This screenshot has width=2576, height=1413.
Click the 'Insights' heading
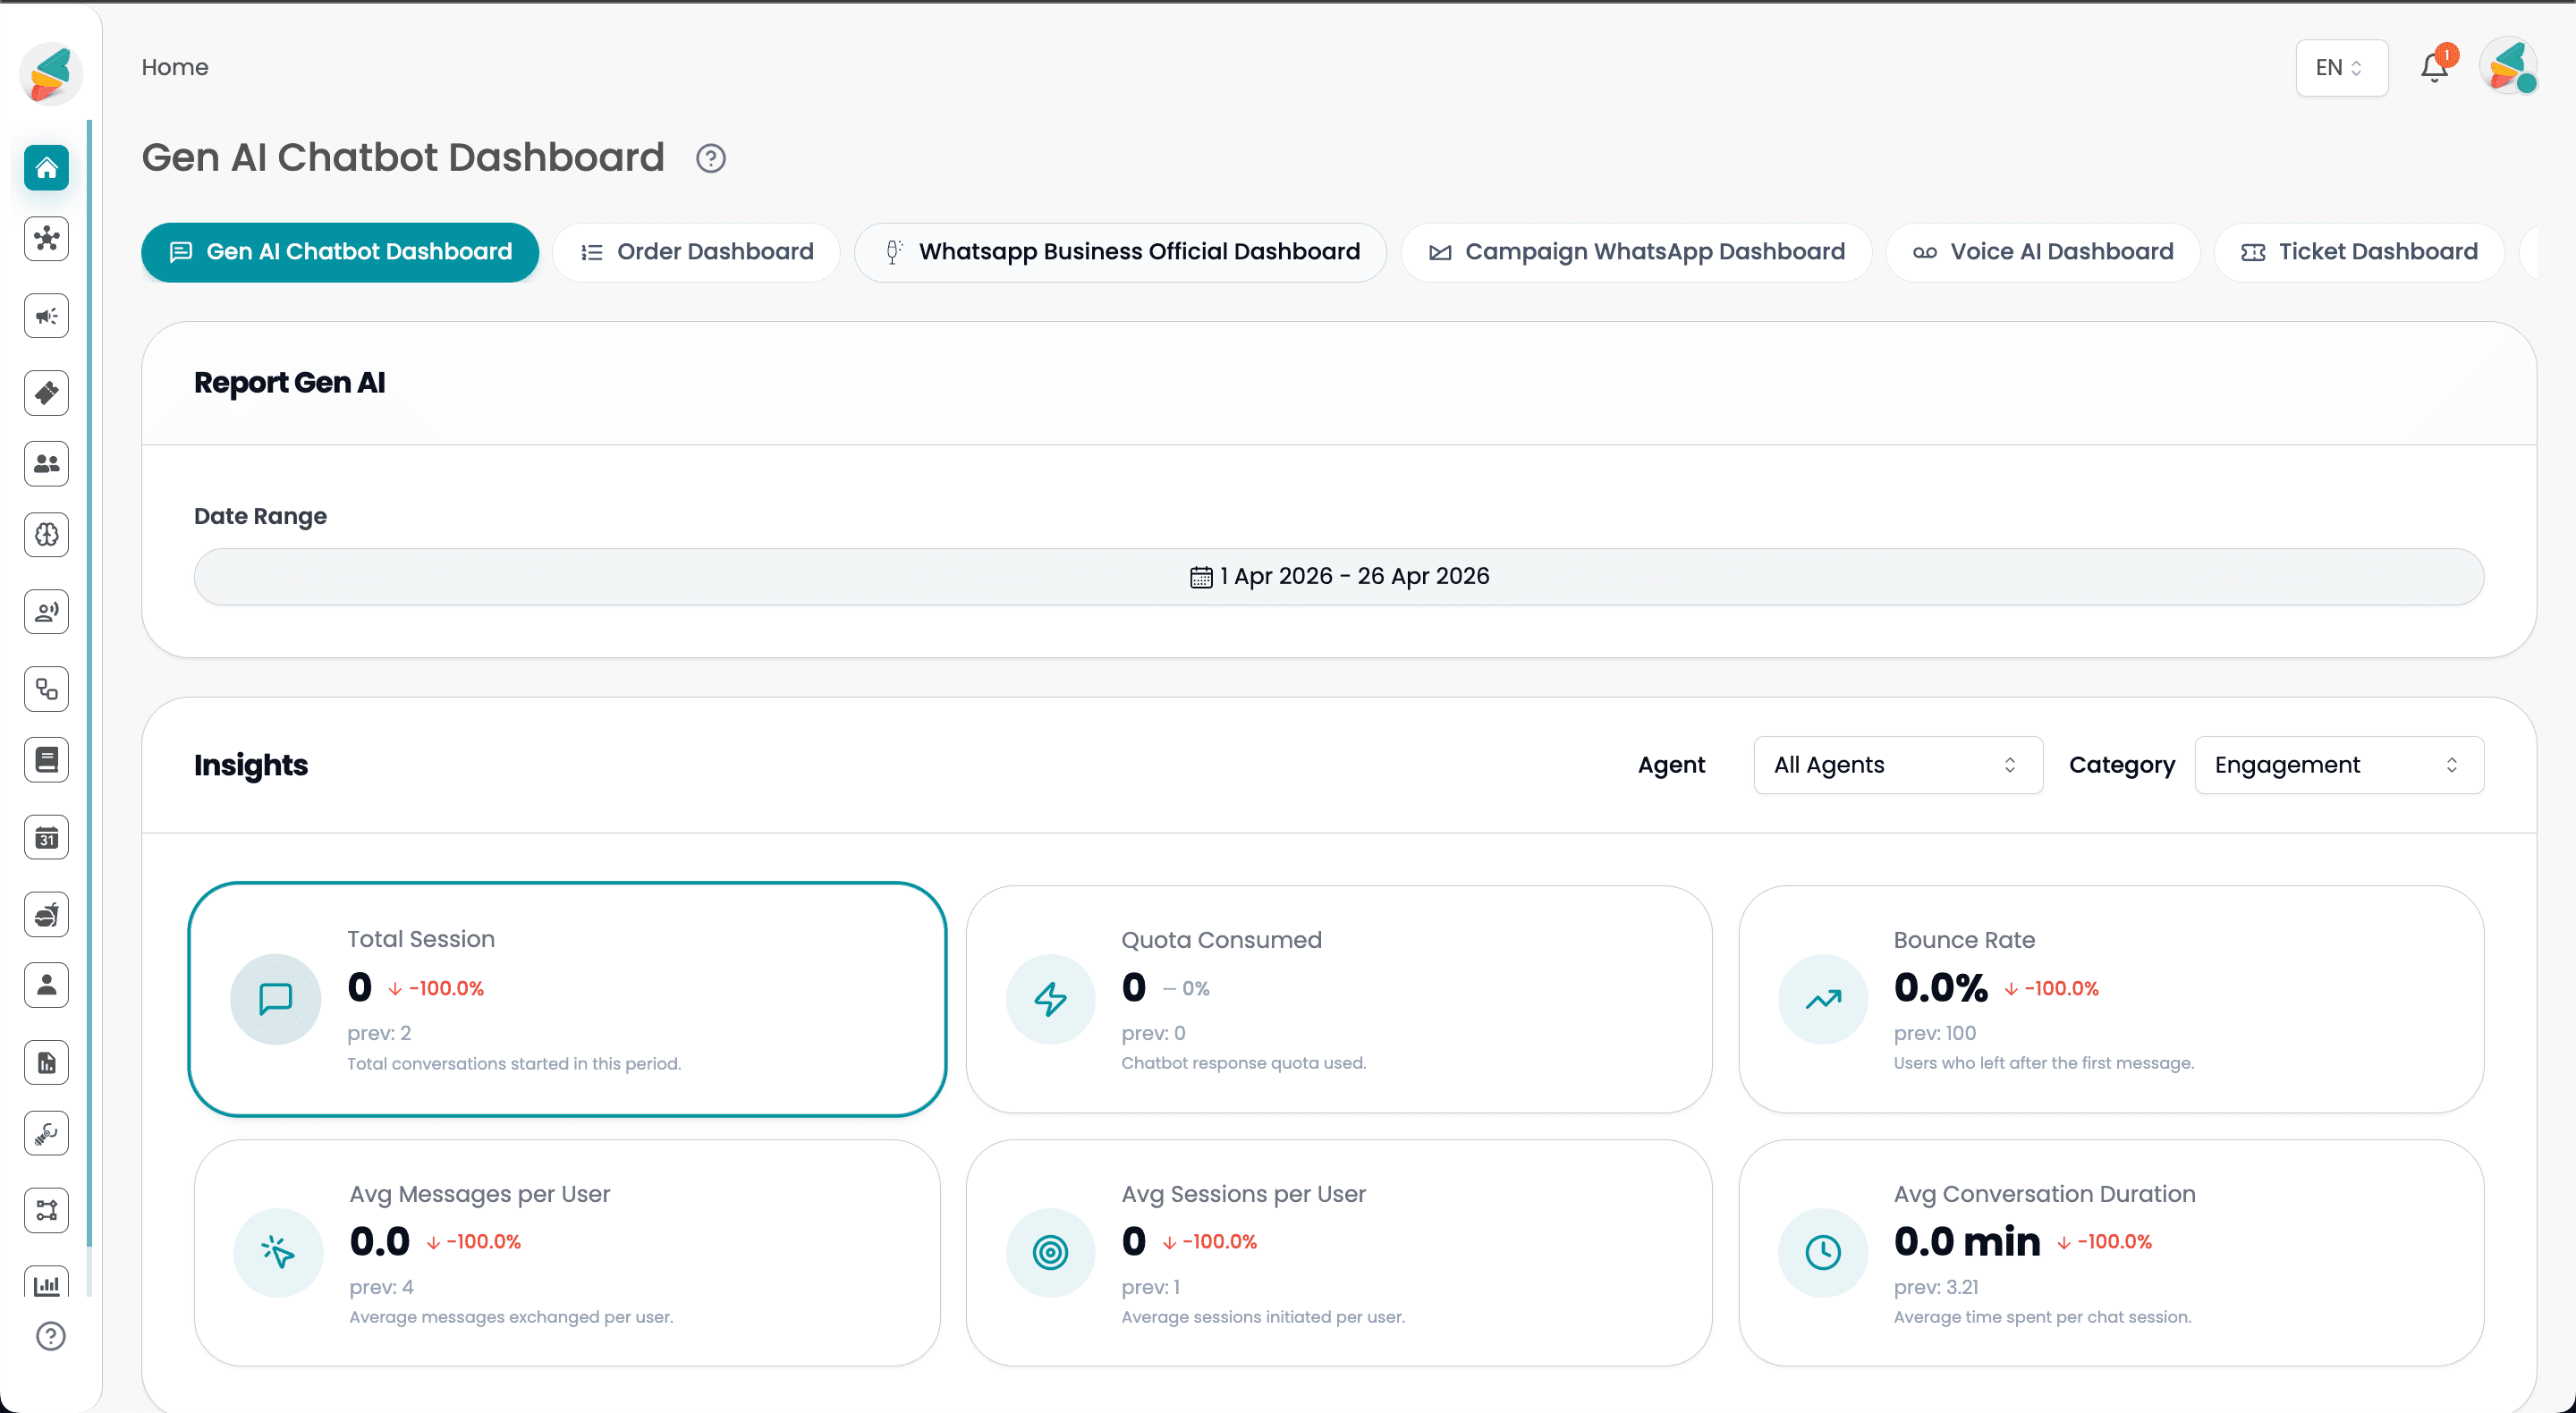[251, 766]
